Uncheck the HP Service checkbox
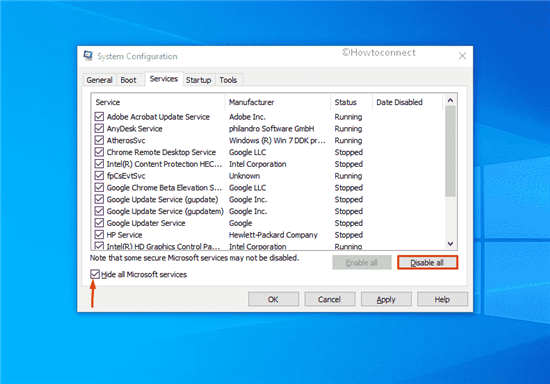The width and height of the screenshot is (550, 384). [x=99, y=235]
